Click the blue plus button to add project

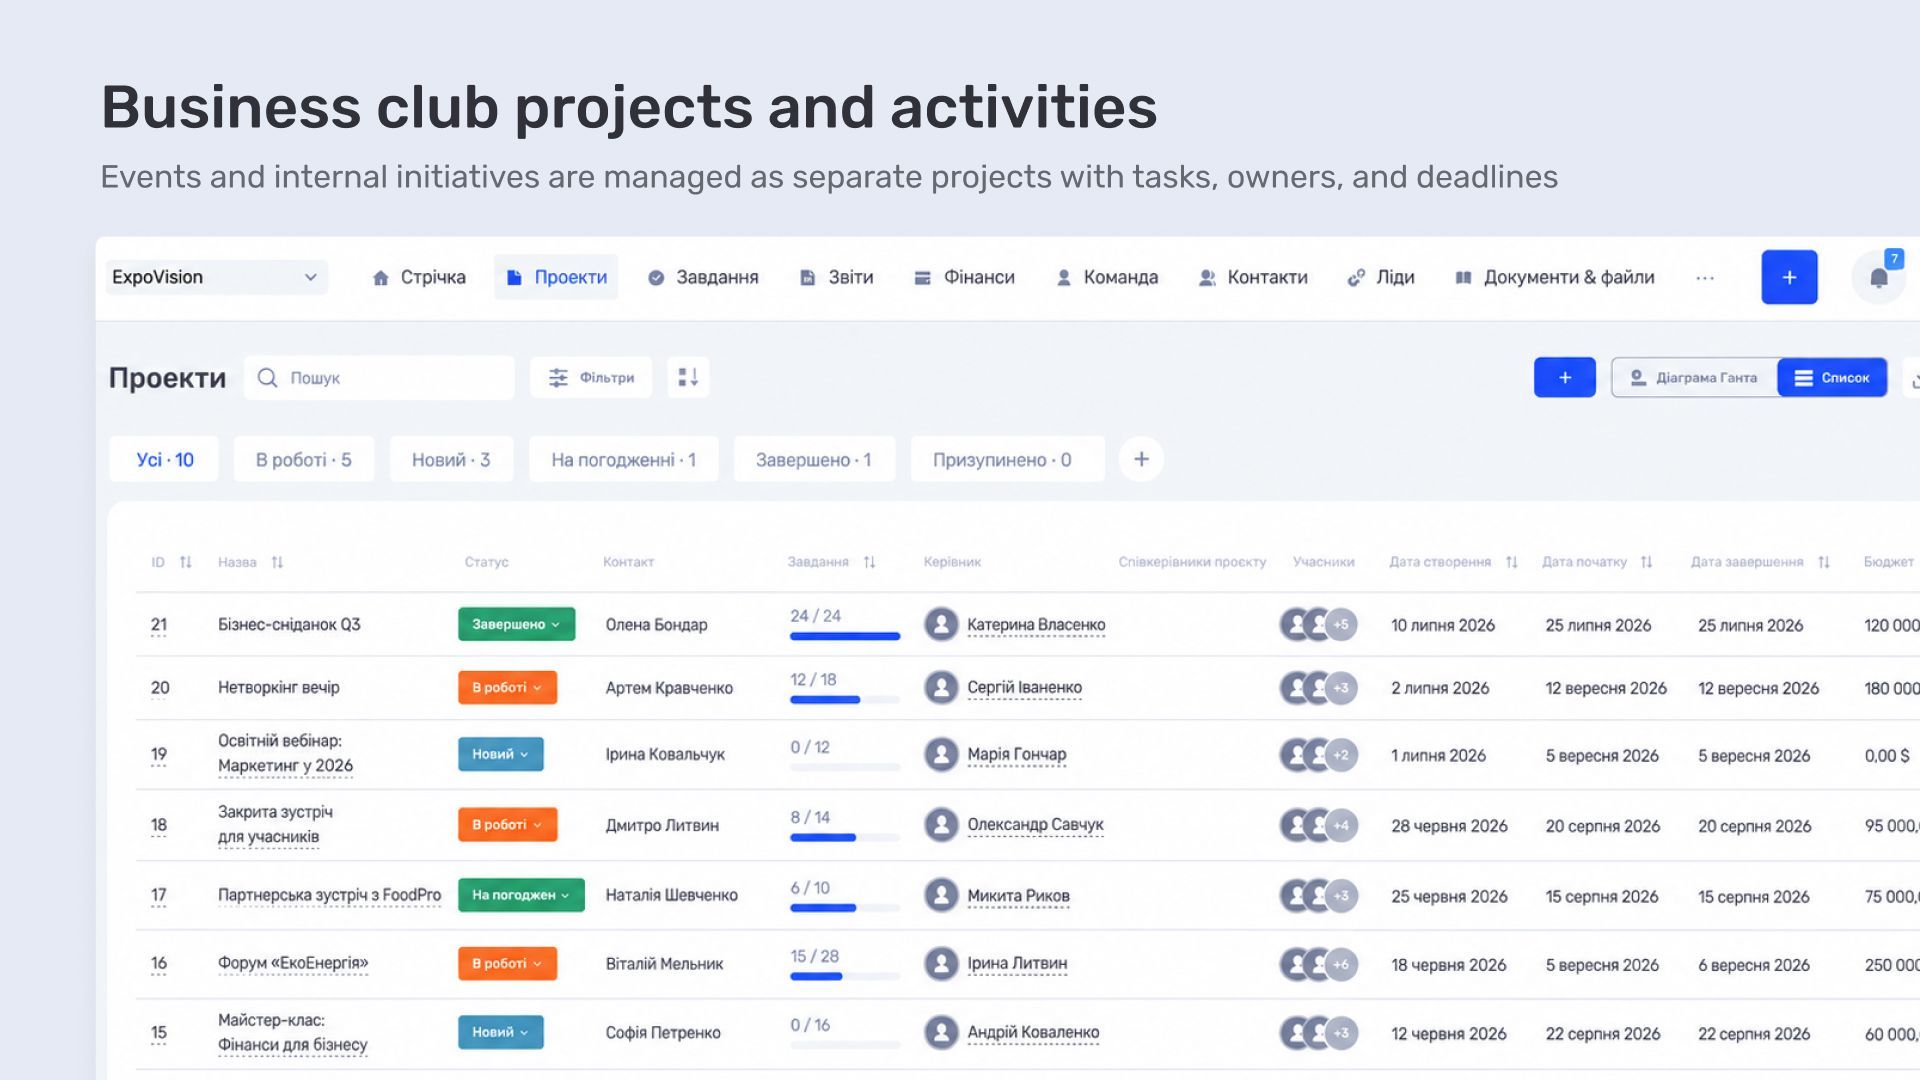click(x=1564, y=377)
